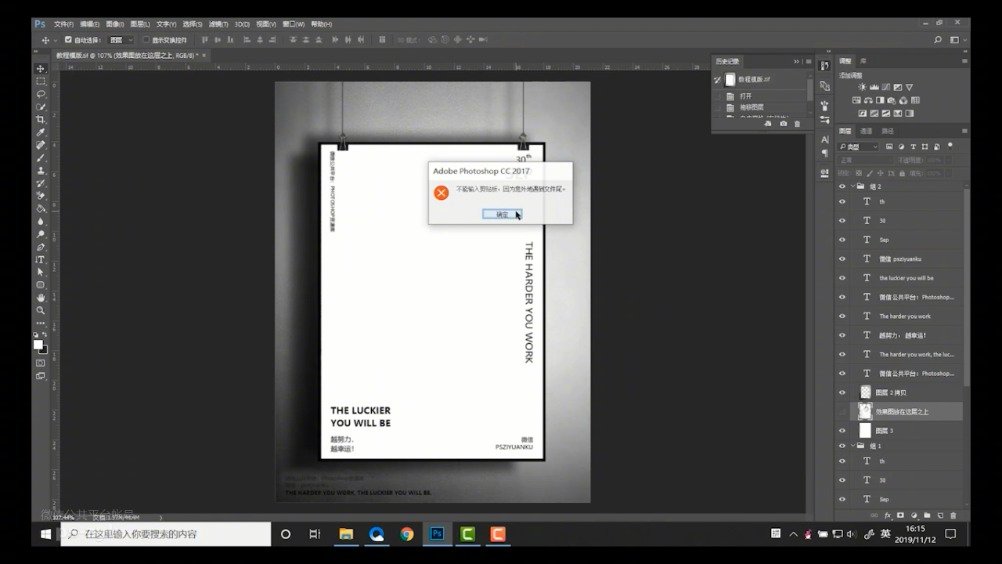Pick the Horizontal Type tool

point(41,259)
